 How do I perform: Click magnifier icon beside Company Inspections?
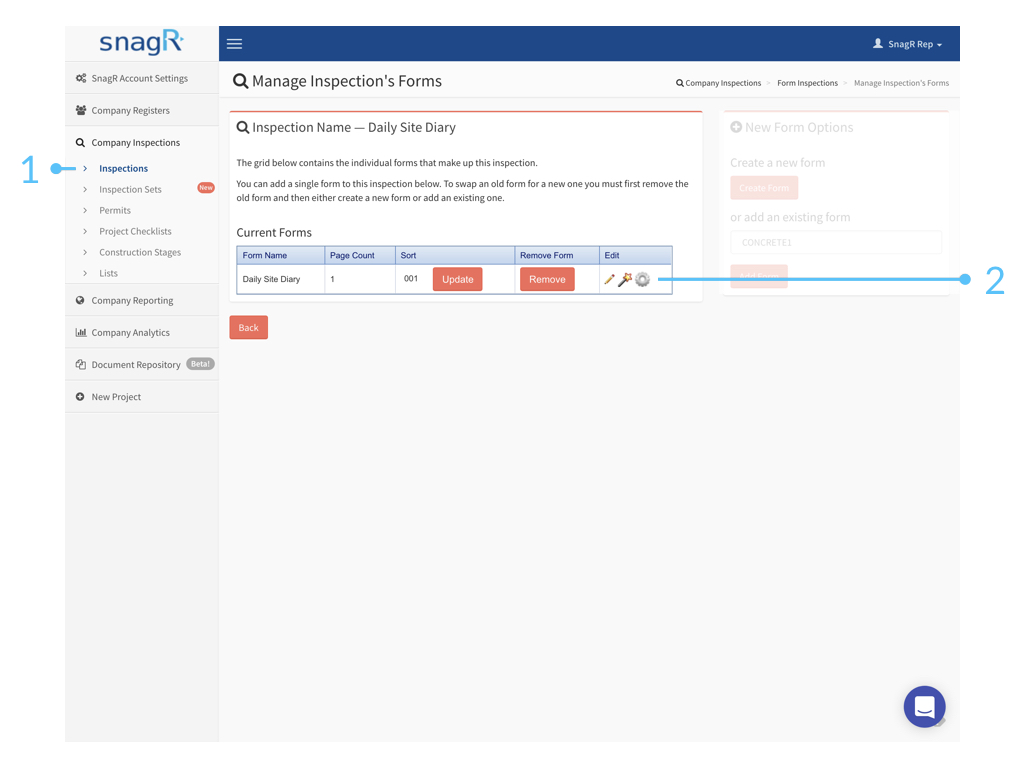coord(80,142)
